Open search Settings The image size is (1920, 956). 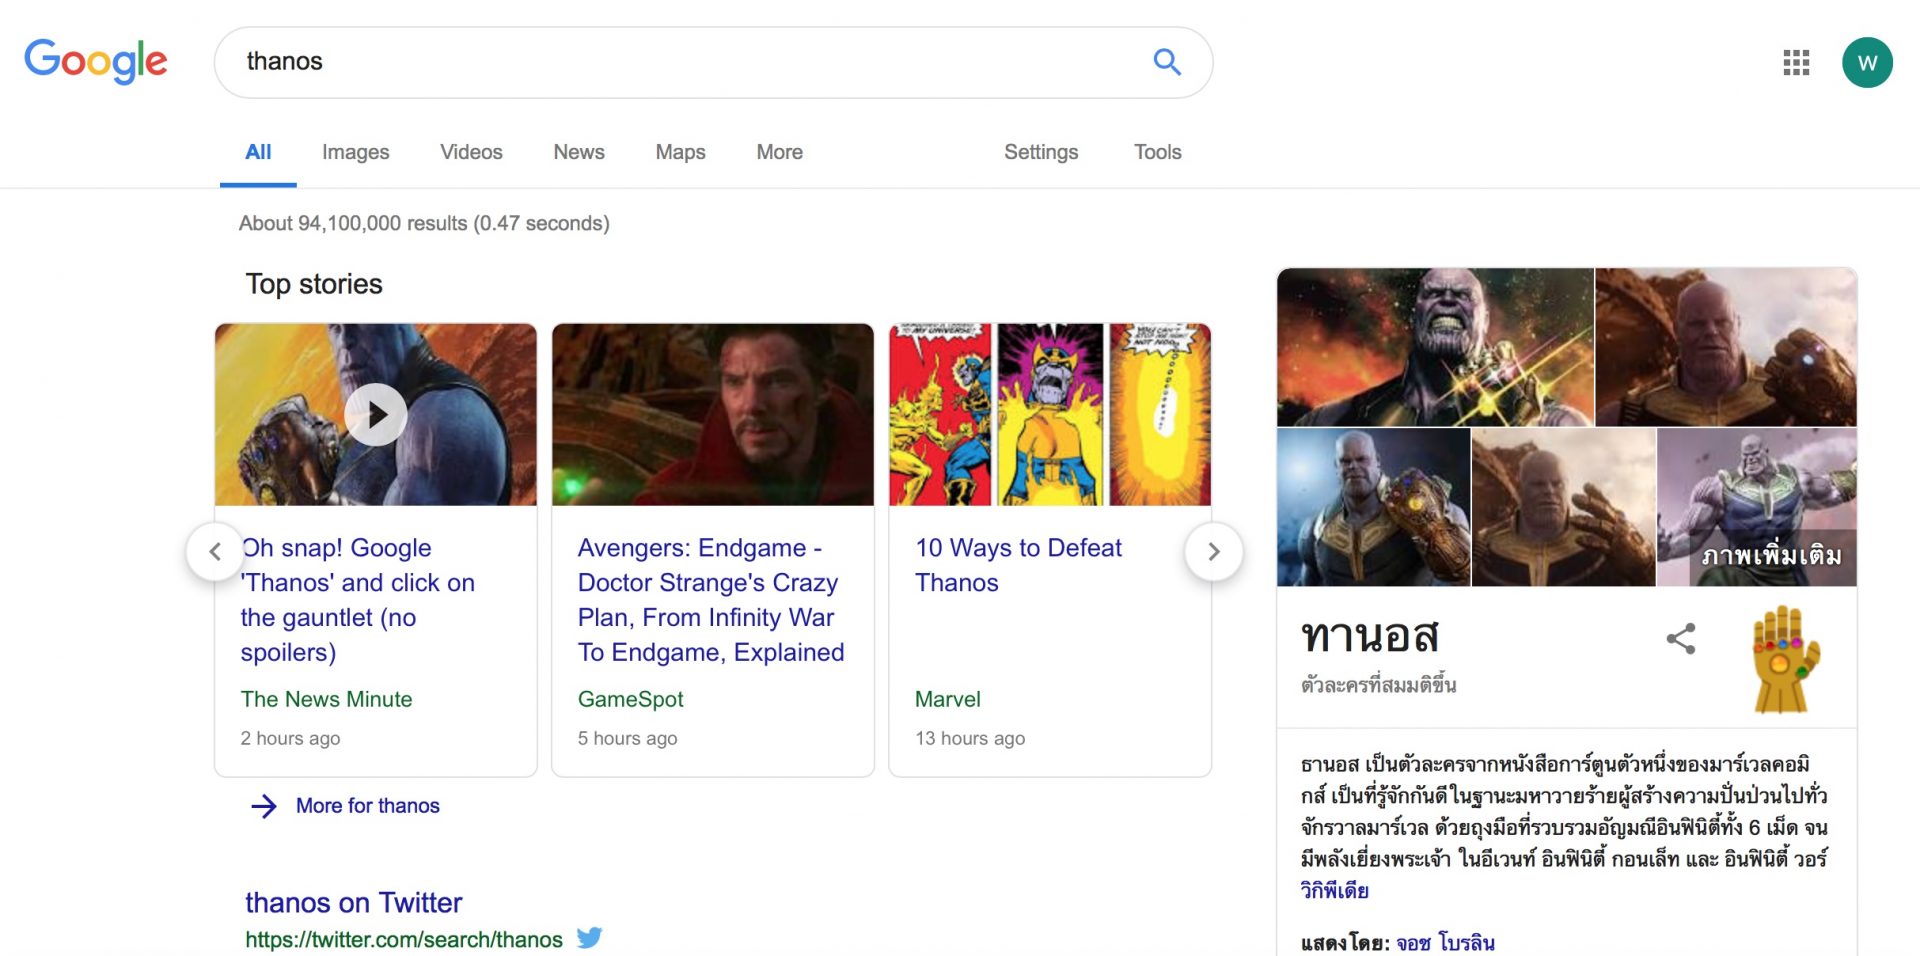(1041, 152)
